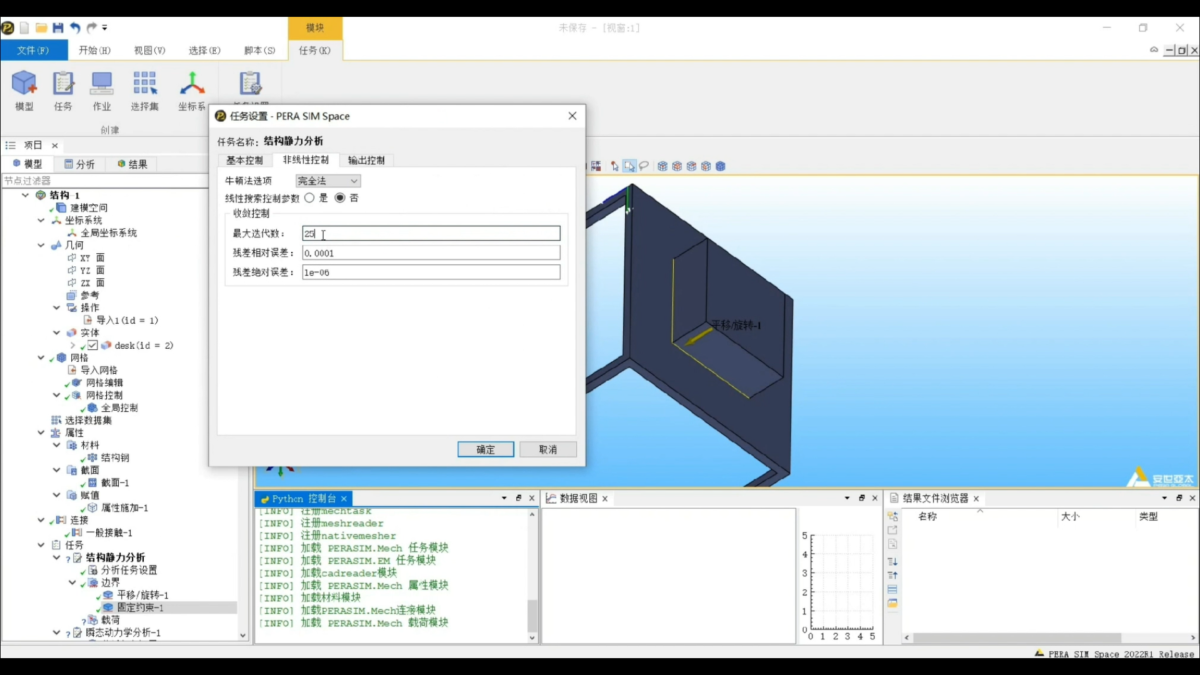Screen dimensions: 1200x675
Task: Select 是 for 线性搜索控制参数
Action: point(309,198)
